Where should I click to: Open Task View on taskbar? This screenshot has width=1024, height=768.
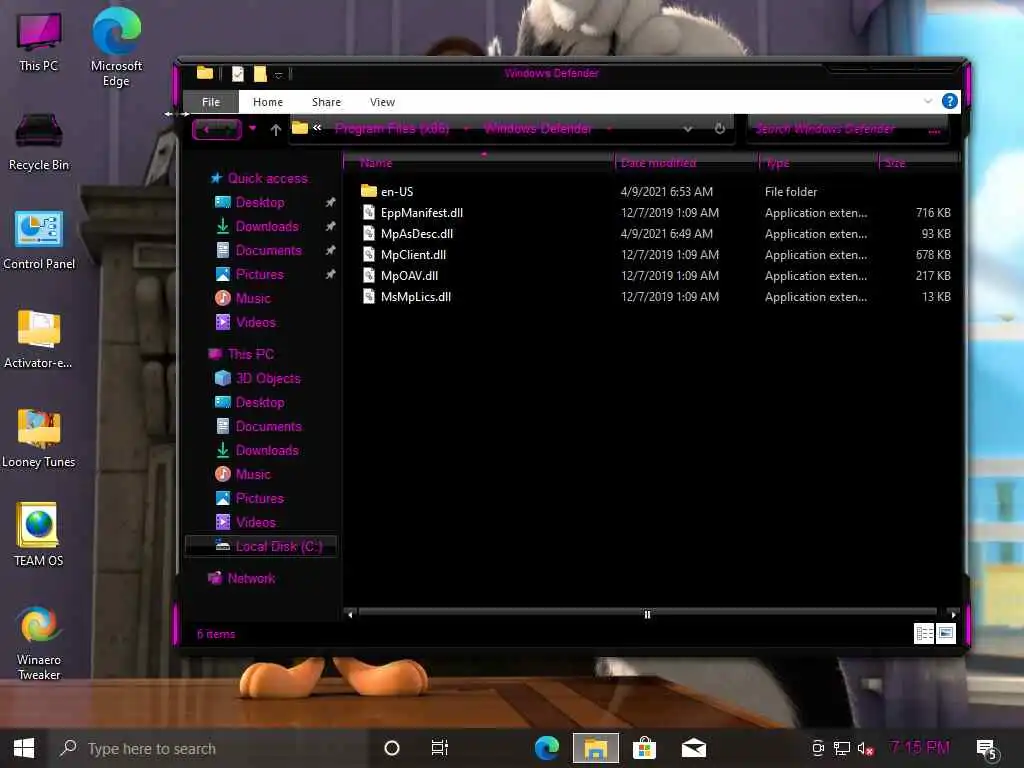point(440,748)
